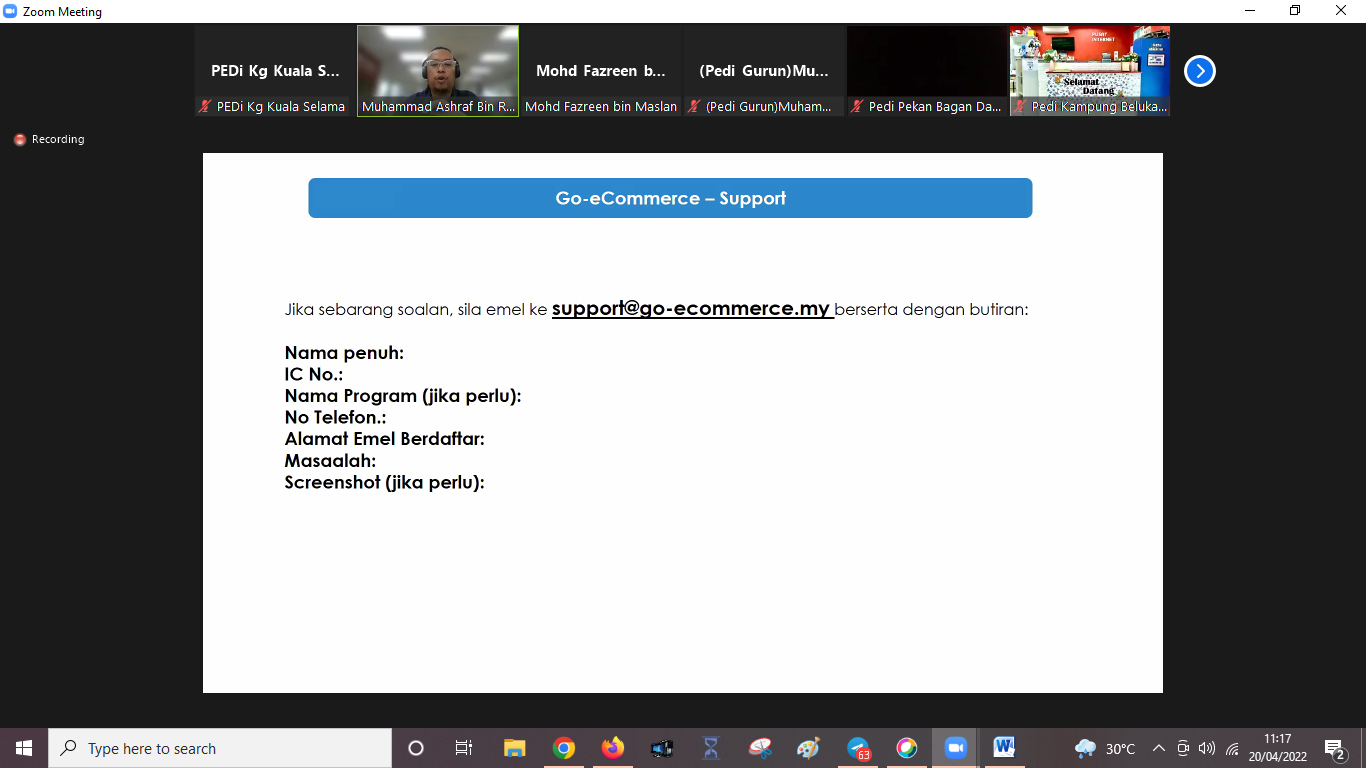
Task: Click the 'Masaalah:' line on the slide
Action: [x=330, y=461]
